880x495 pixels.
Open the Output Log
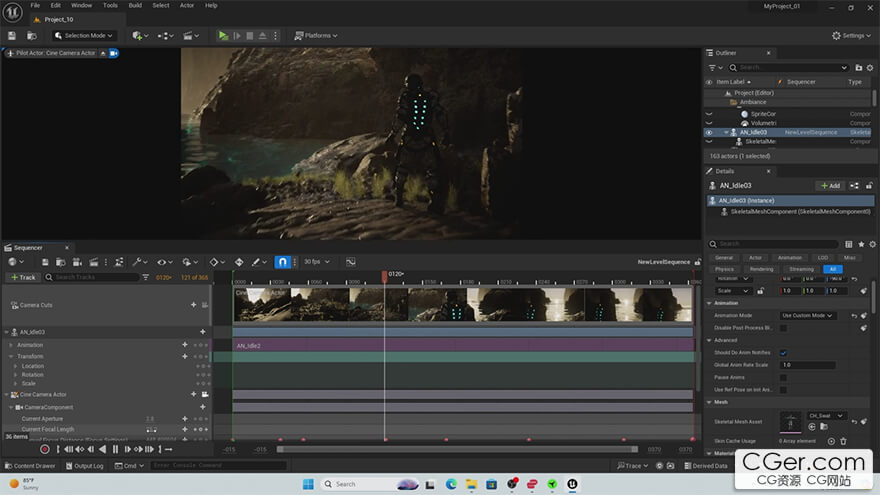pos(85,466)
